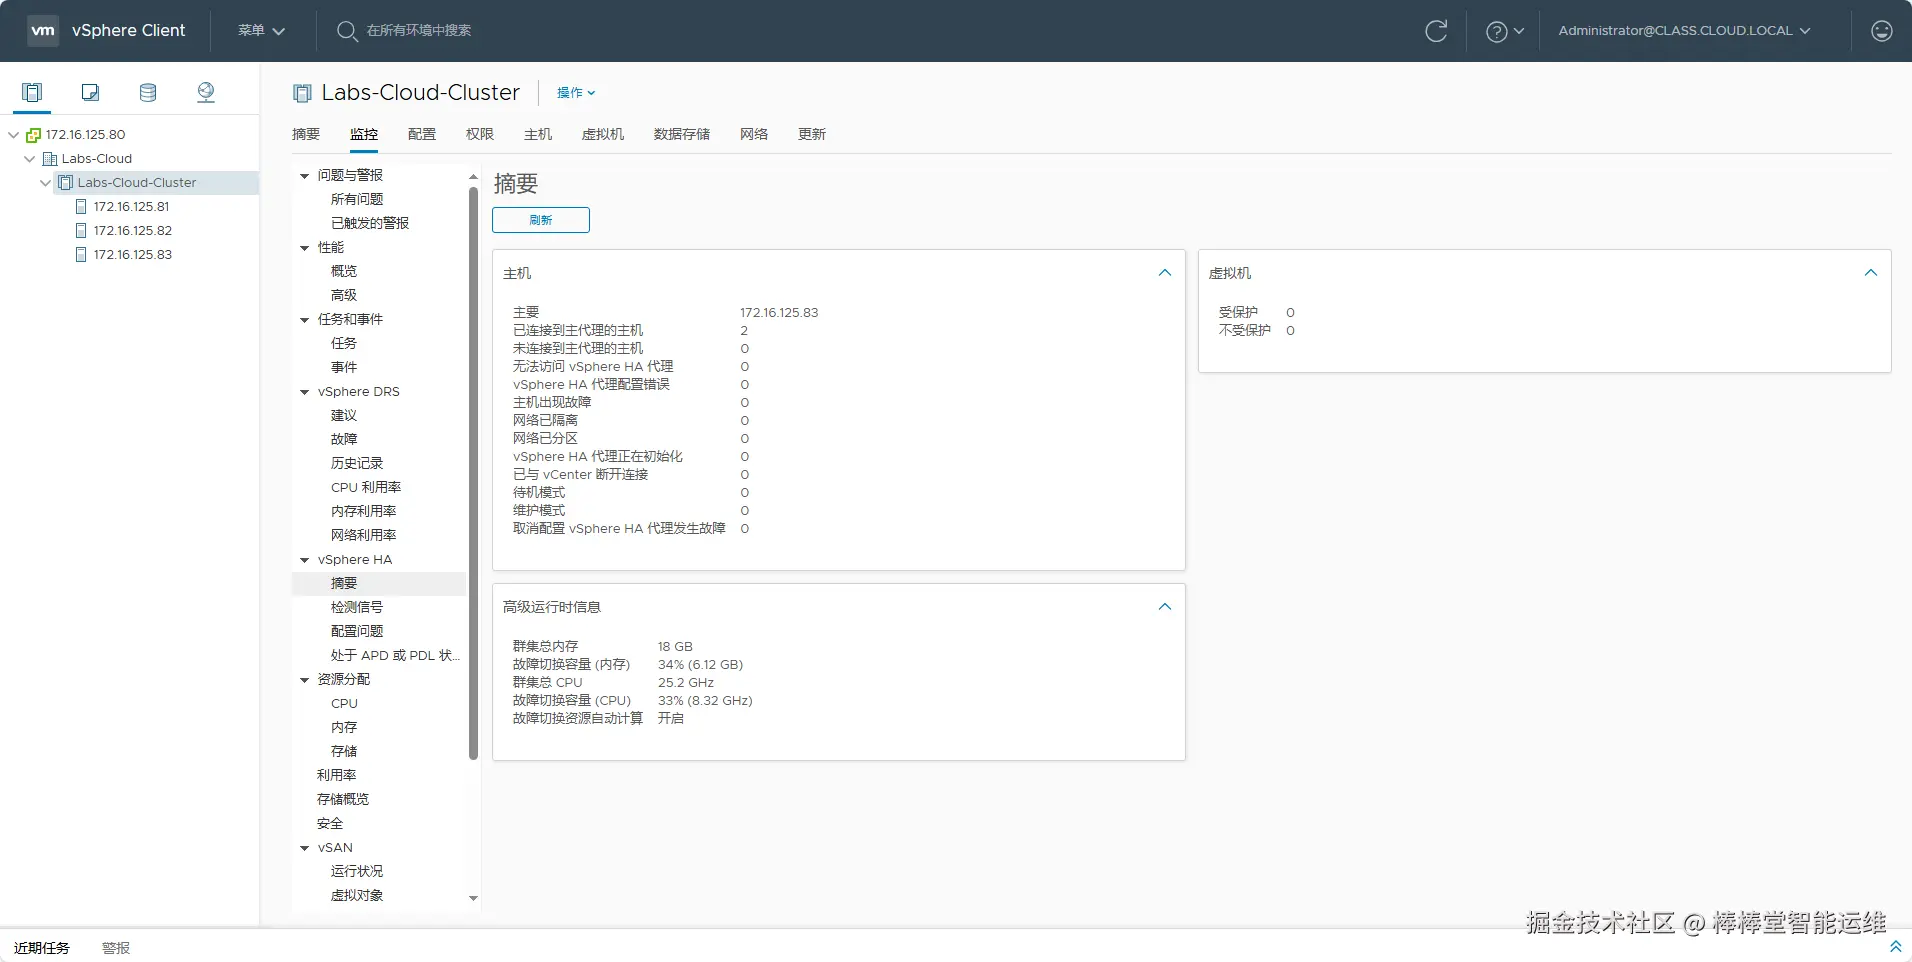This screenshot has height=962, width=1912.
Task: Collapse the 问题与警报 section
Action: pos(304,176)
